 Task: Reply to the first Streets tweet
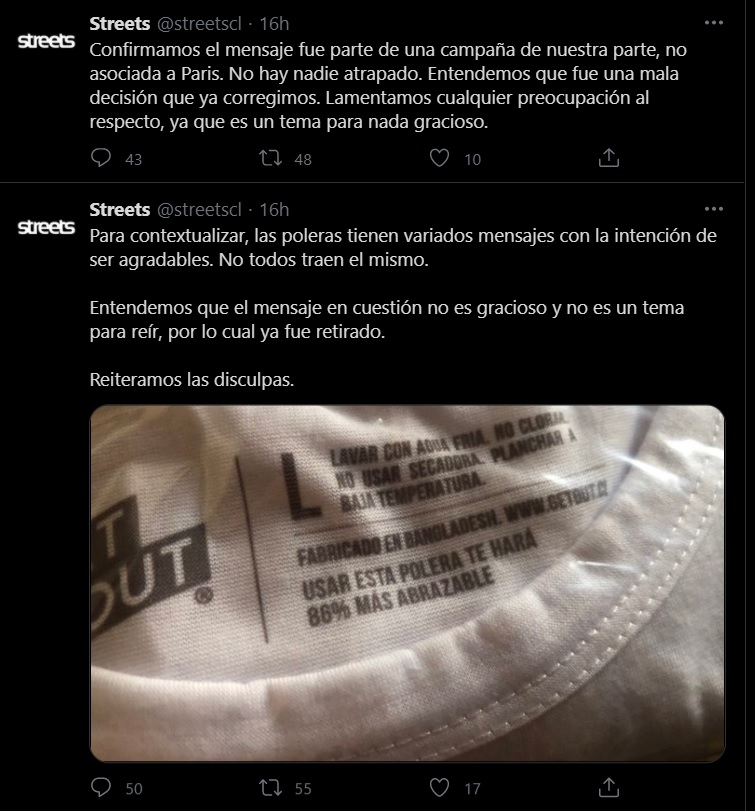tap(101, 158)
